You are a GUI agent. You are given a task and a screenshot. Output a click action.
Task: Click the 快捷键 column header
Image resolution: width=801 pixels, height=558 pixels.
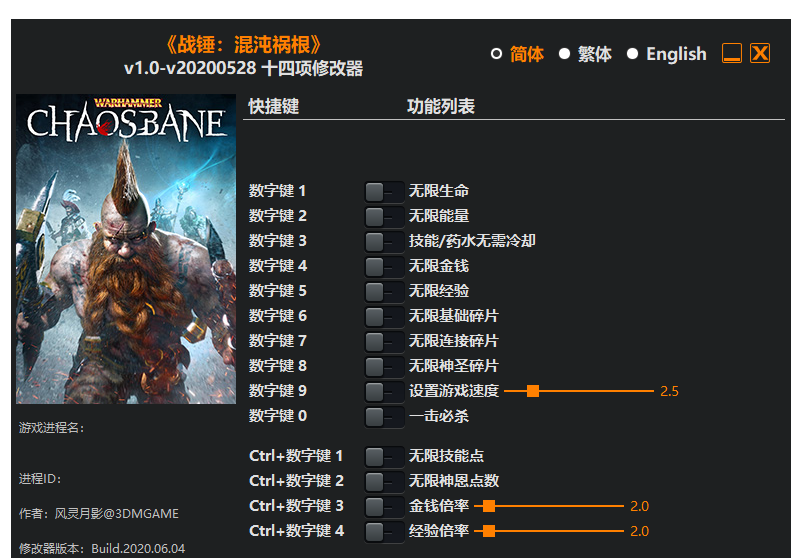tap(274, 107)
